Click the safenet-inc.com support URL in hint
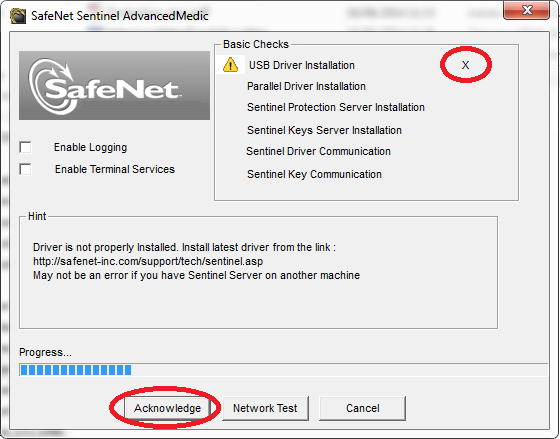Image resolution: width=560 pixels, height=439 pixels. 148,261
